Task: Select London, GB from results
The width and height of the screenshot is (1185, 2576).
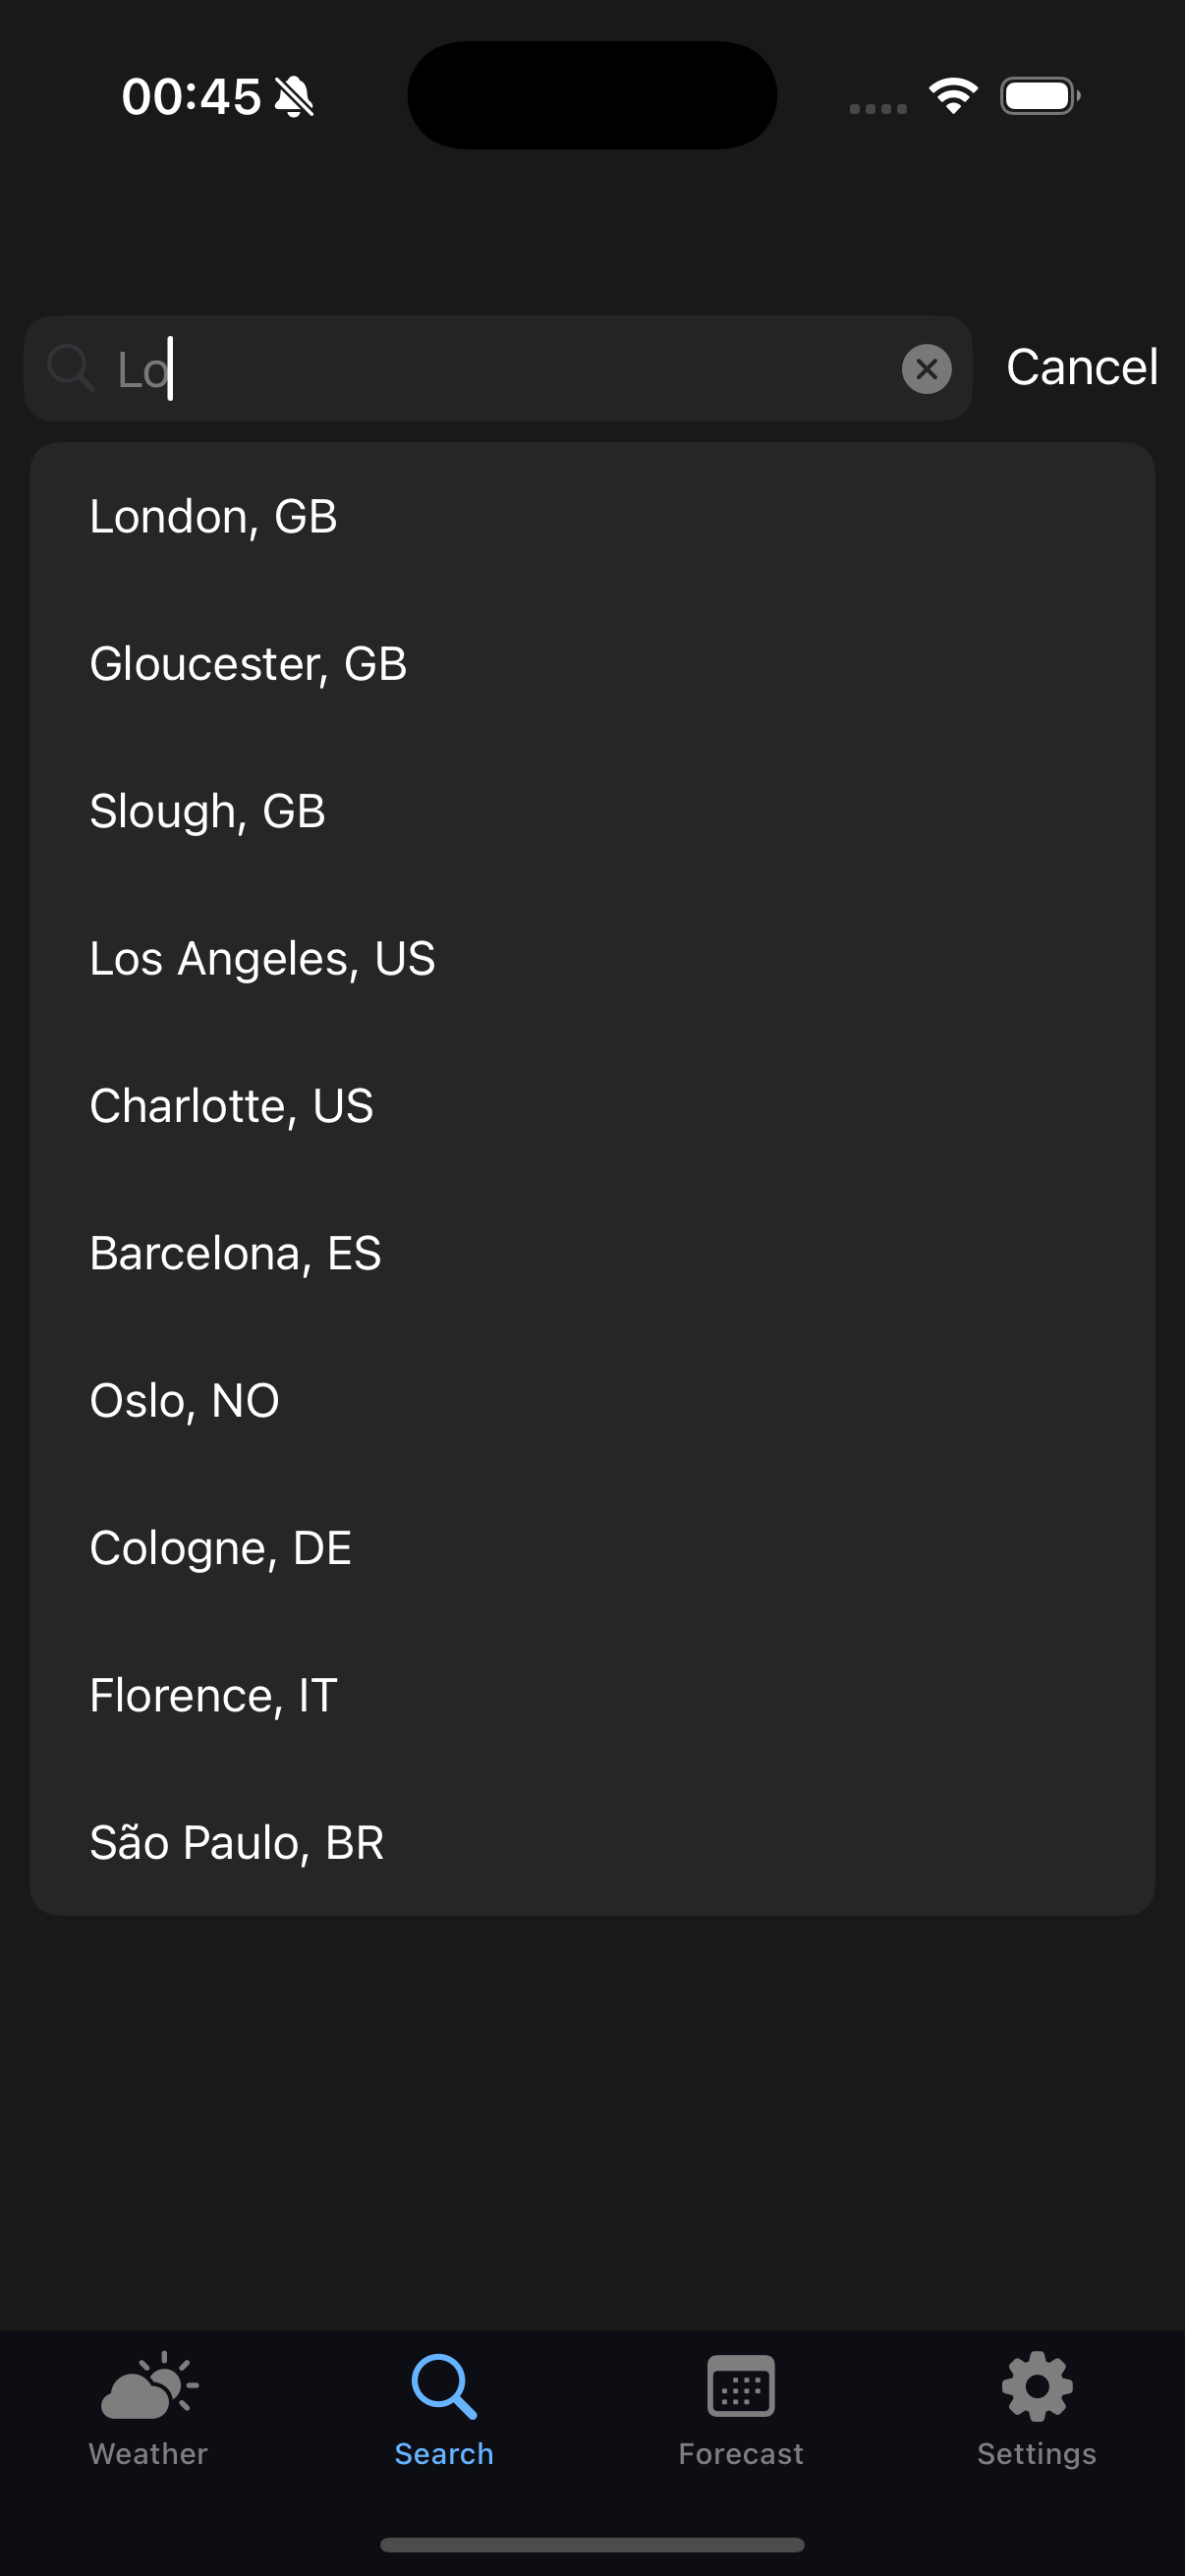Action: 213,517
